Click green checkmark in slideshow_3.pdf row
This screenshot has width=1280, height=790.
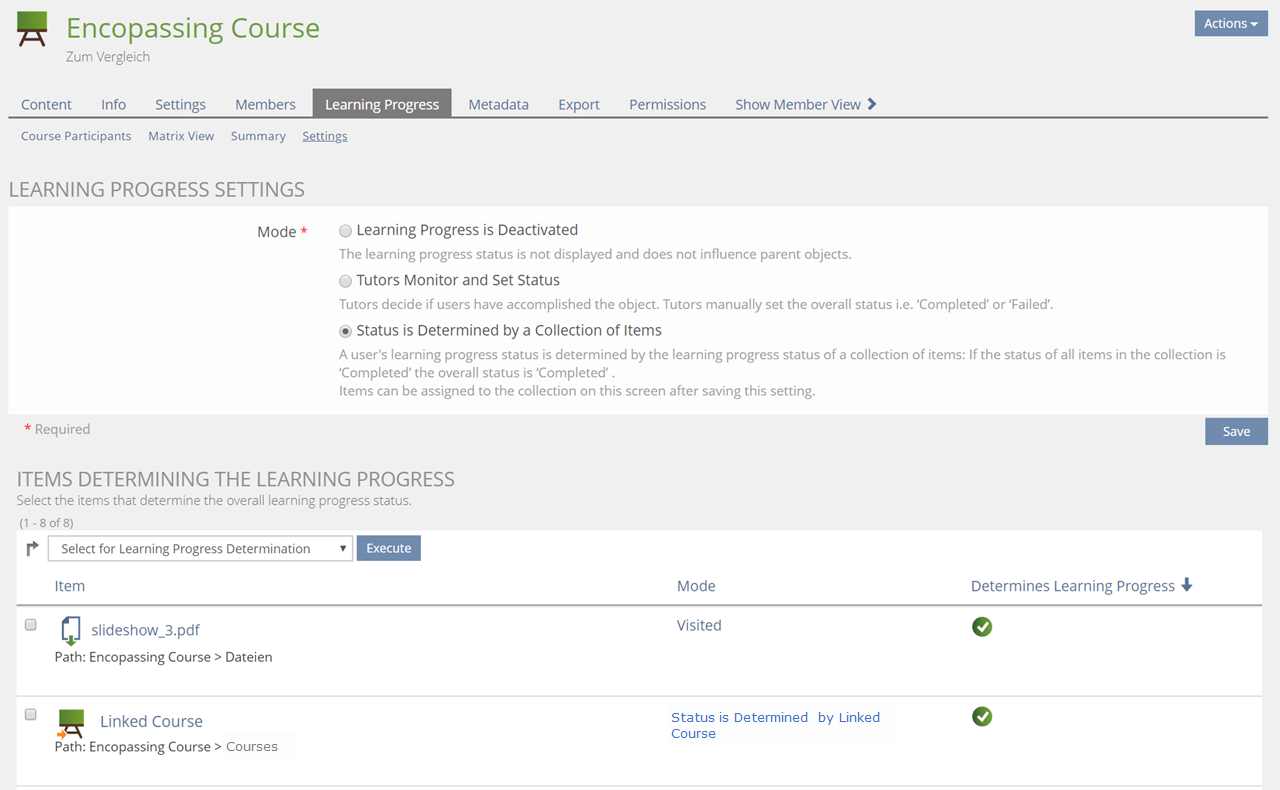[982, 627]
